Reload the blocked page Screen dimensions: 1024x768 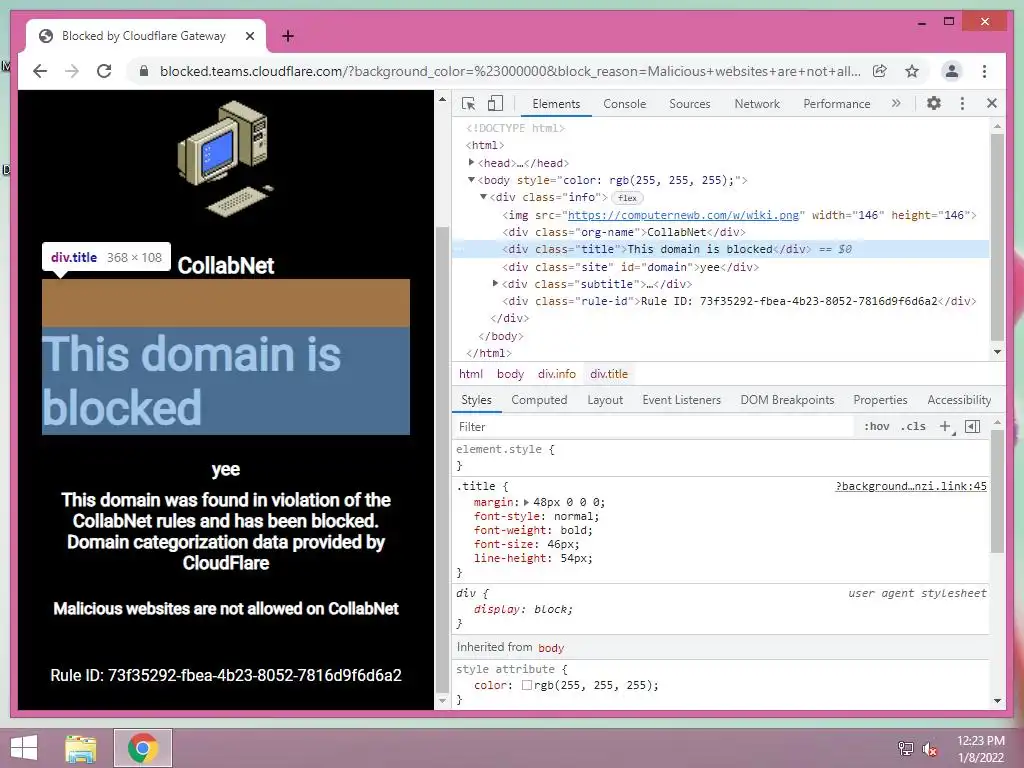point(104,71)
